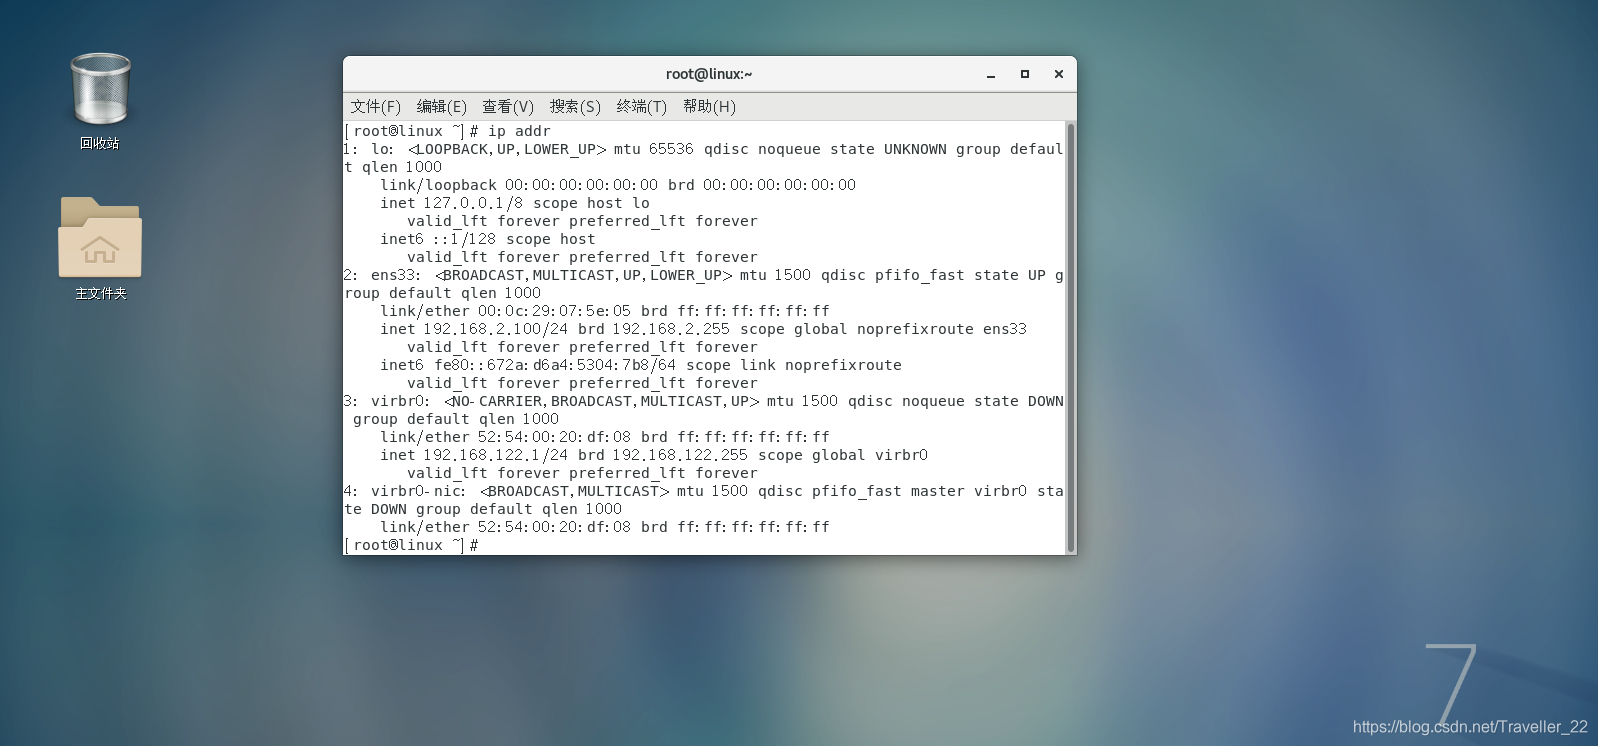The width and height of the screenshot is (1598, 746).
Task: Open the 文件(F) menu in terminal
Action: point(375,107)
